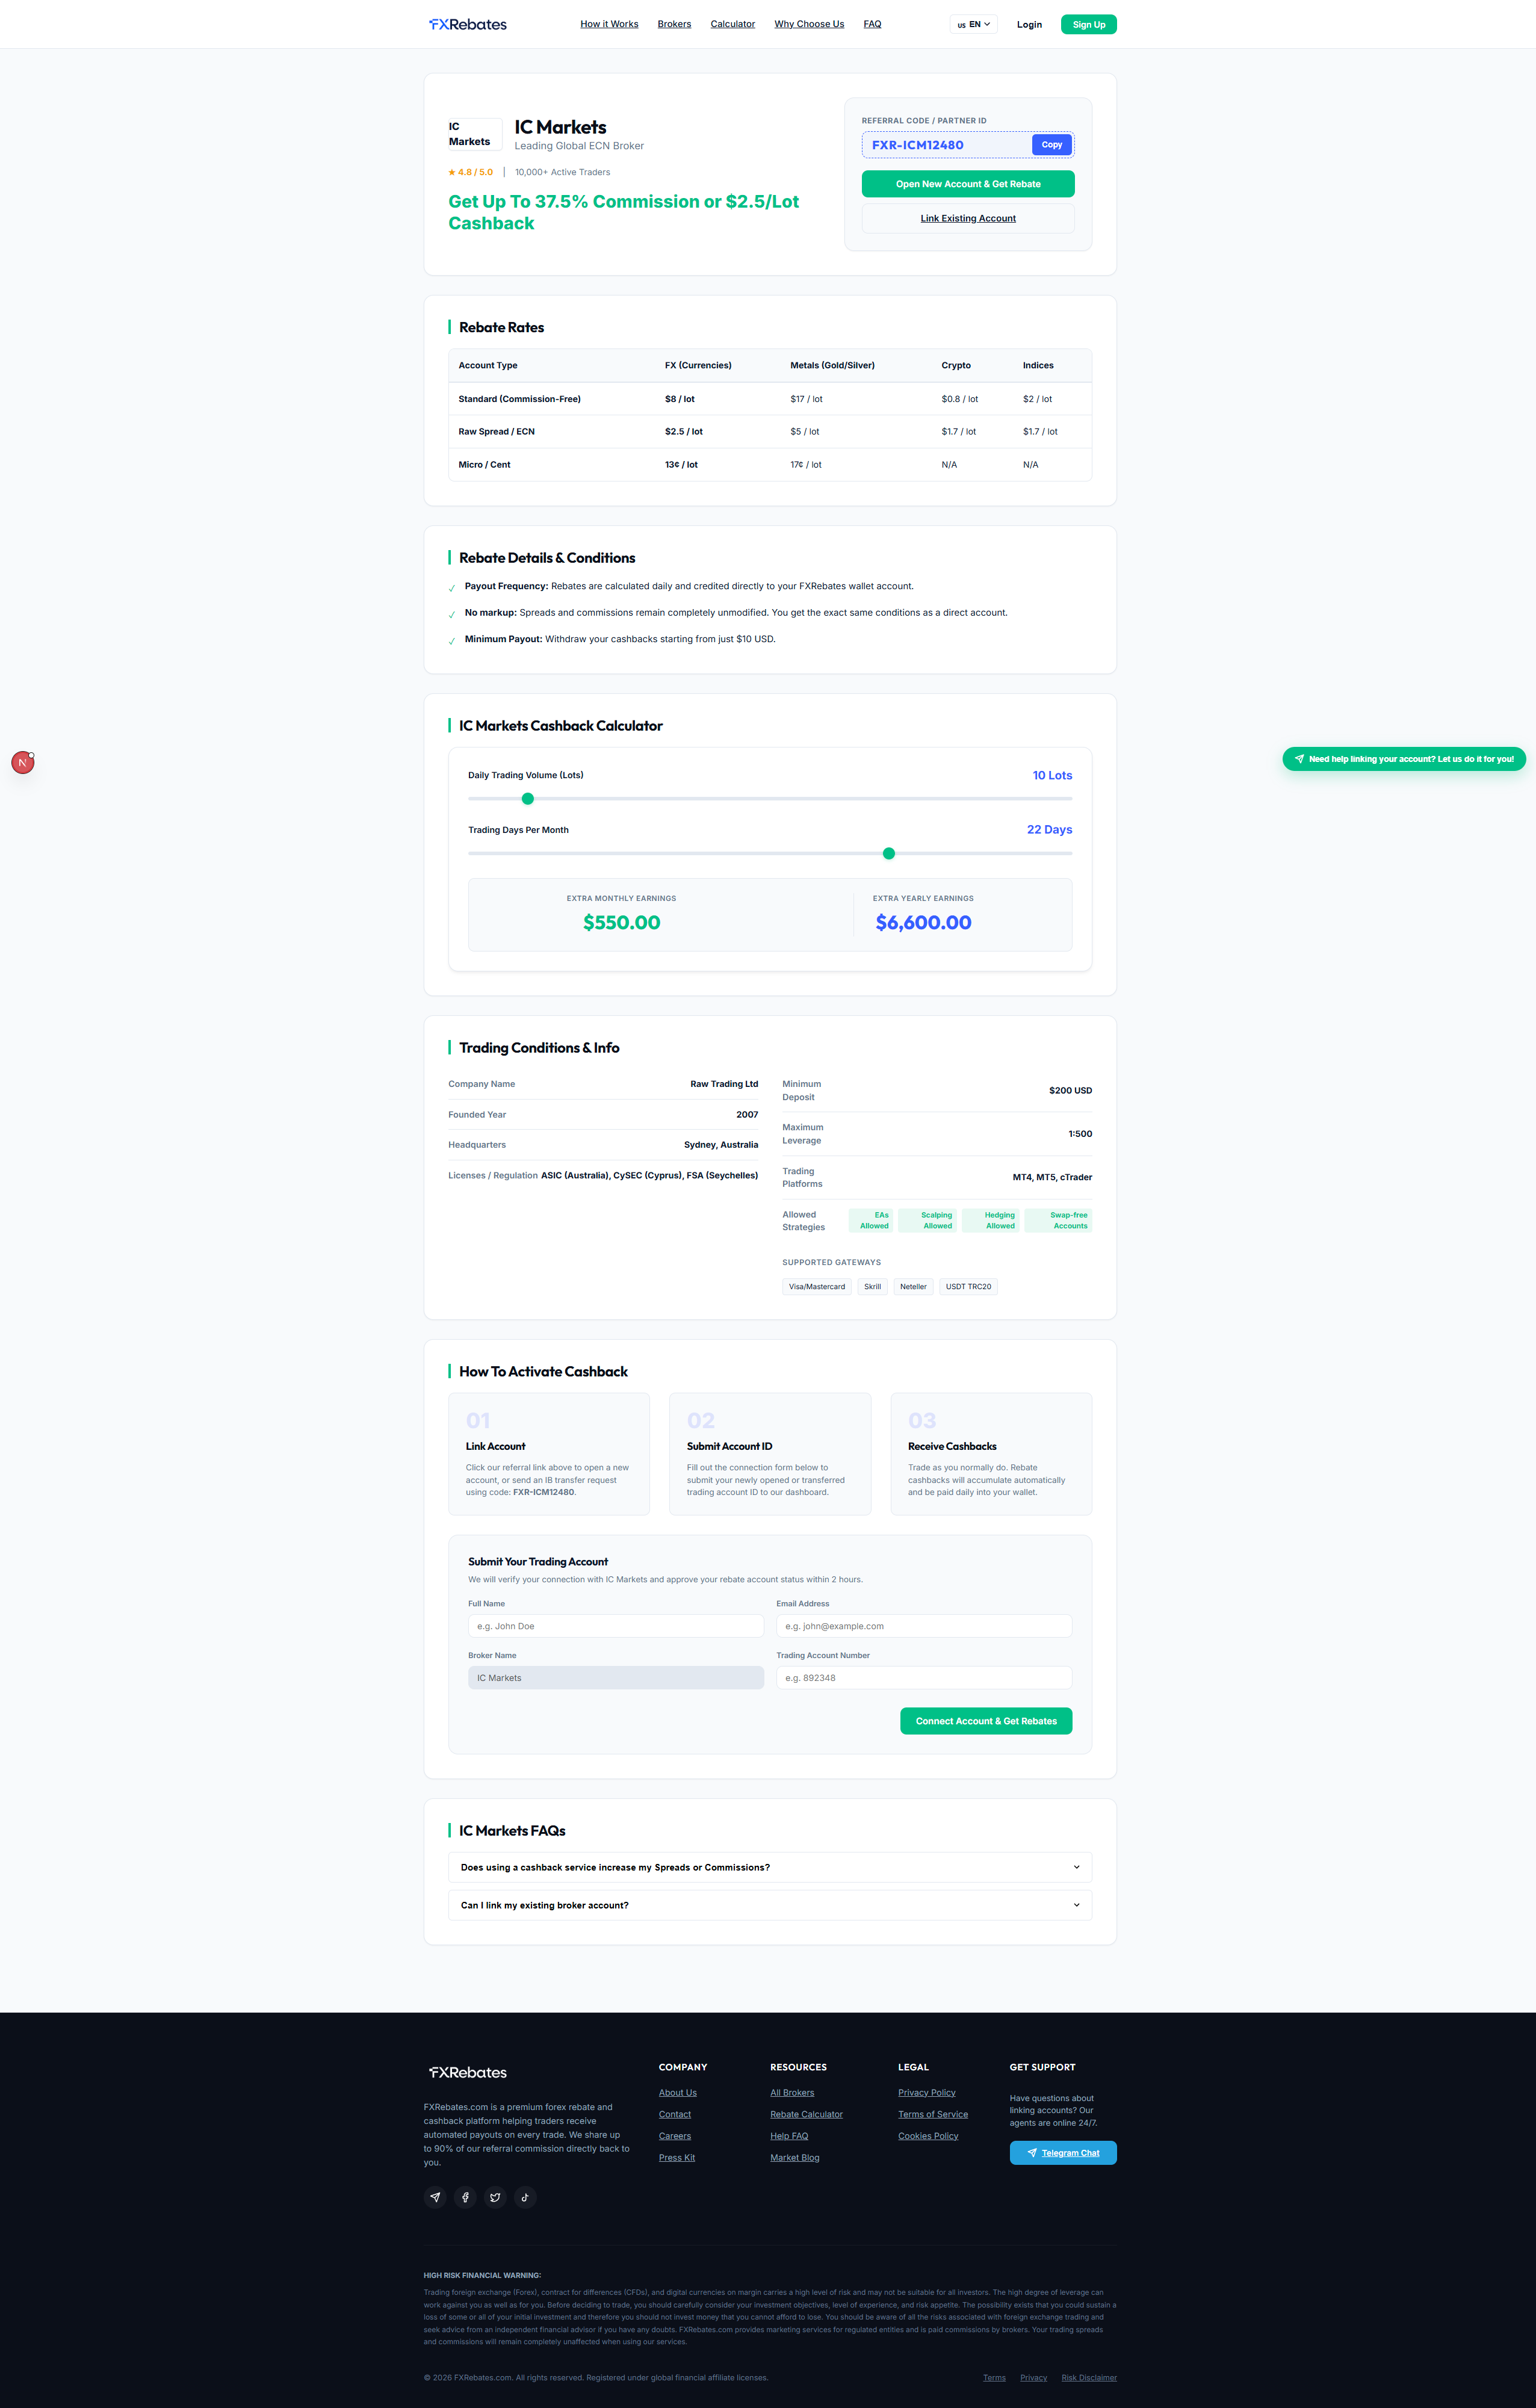
Task: Copy the referral code FXR-ICM12480
Action: pos(1052,145)
